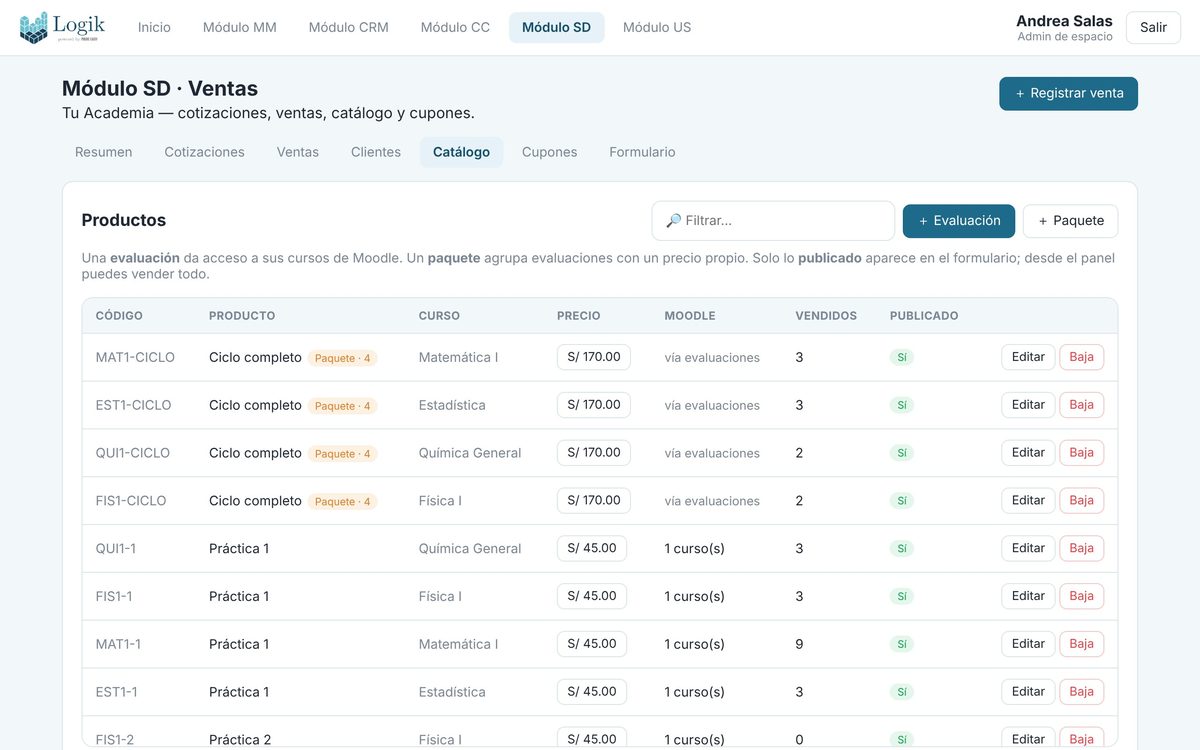The height and width of the screenshot is (750, 1200).
Task: Click Baja for FIS1-1
Action: [1081, 596]
